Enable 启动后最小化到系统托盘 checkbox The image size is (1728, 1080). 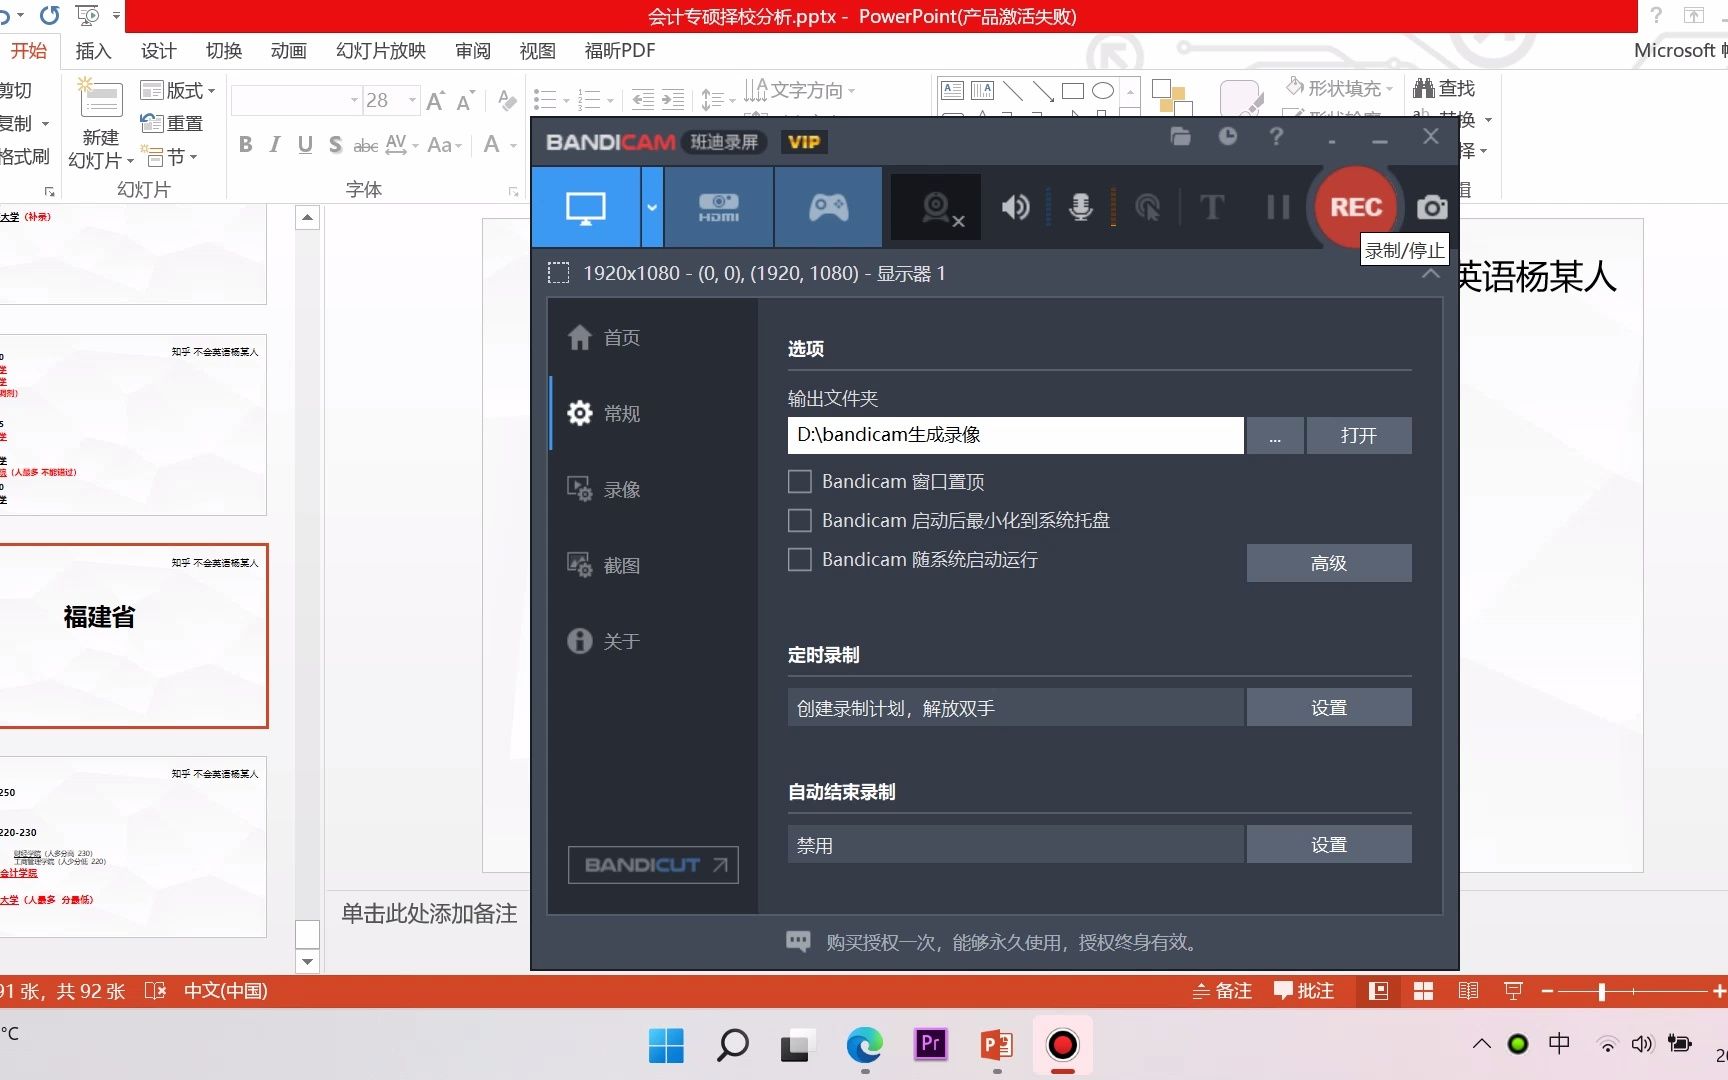800,521
